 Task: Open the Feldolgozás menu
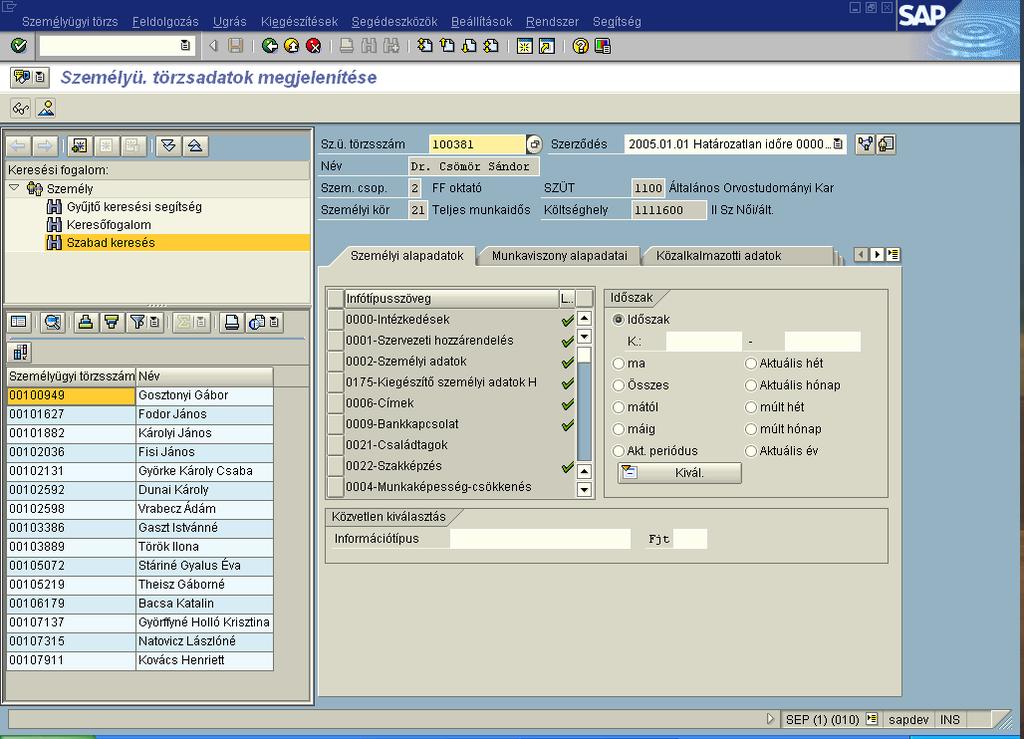[165, 22]
